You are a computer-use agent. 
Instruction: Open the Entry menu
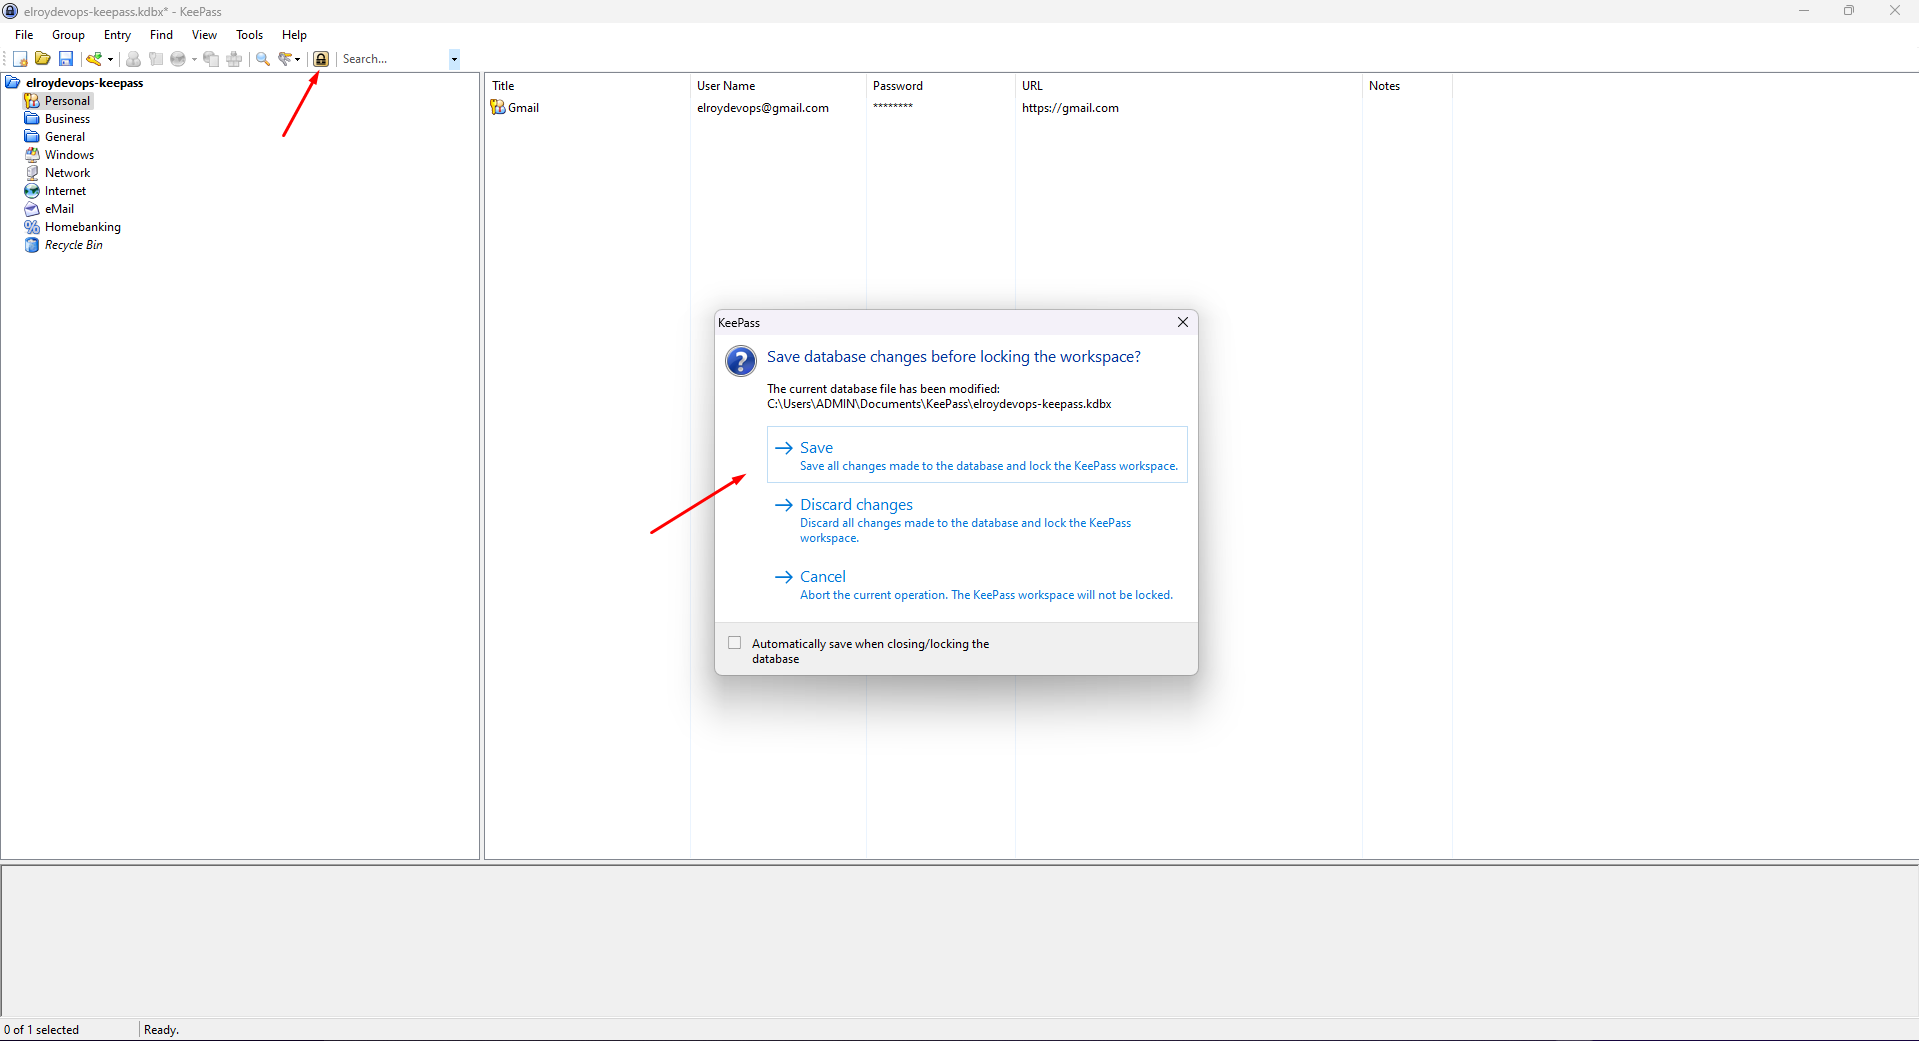tap(117, 35)
